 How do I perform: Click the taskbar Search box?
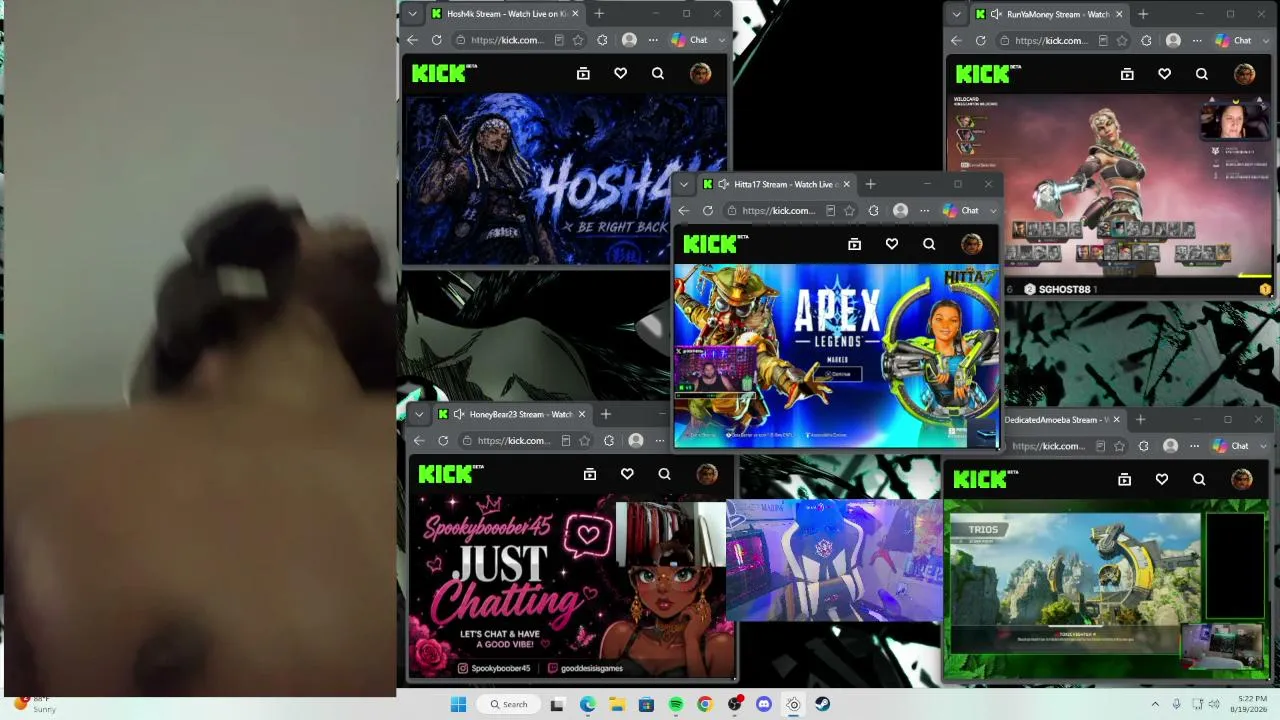509,704
